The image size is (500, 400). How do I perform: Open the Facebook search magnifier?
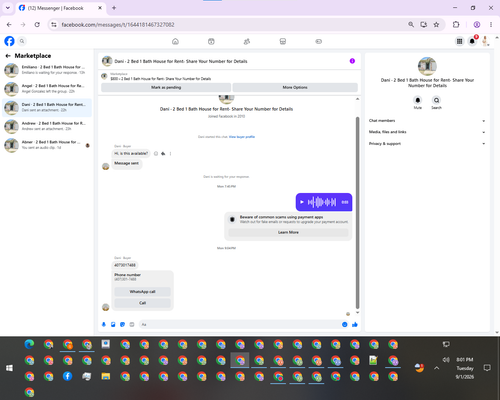pyautogui.click(x=22, y=41)
